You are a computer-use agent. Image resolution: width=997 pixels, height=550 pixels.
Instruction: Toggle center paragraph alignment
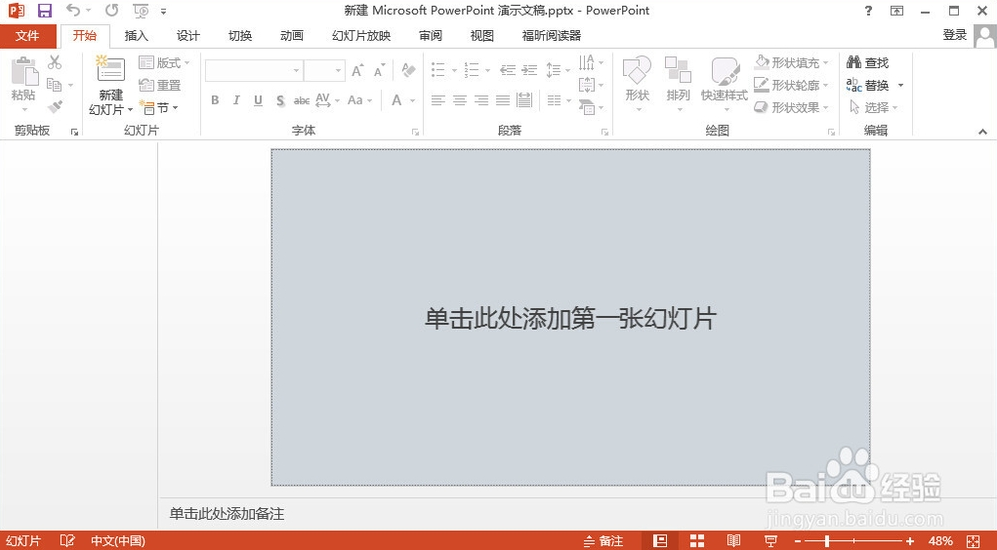pyautogui.click(x=460, y=100)
